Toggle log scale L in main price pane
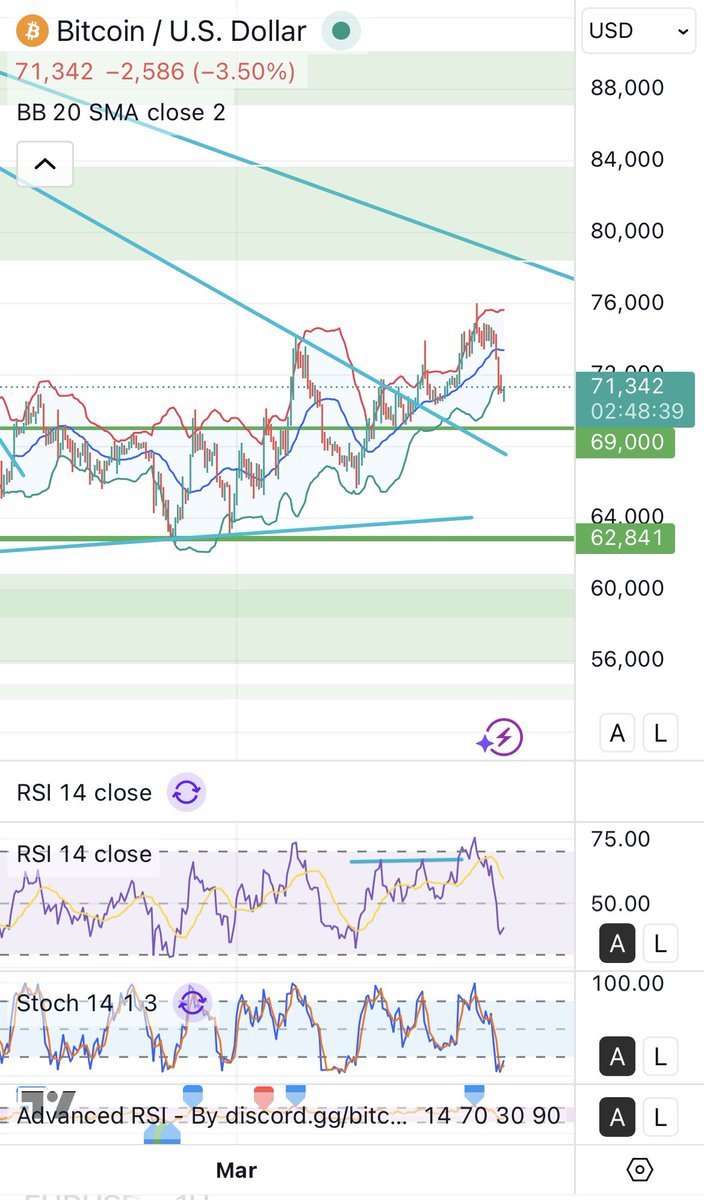Image resolution: width=704 pixels, height=1200 pixels. click(660, 733)
